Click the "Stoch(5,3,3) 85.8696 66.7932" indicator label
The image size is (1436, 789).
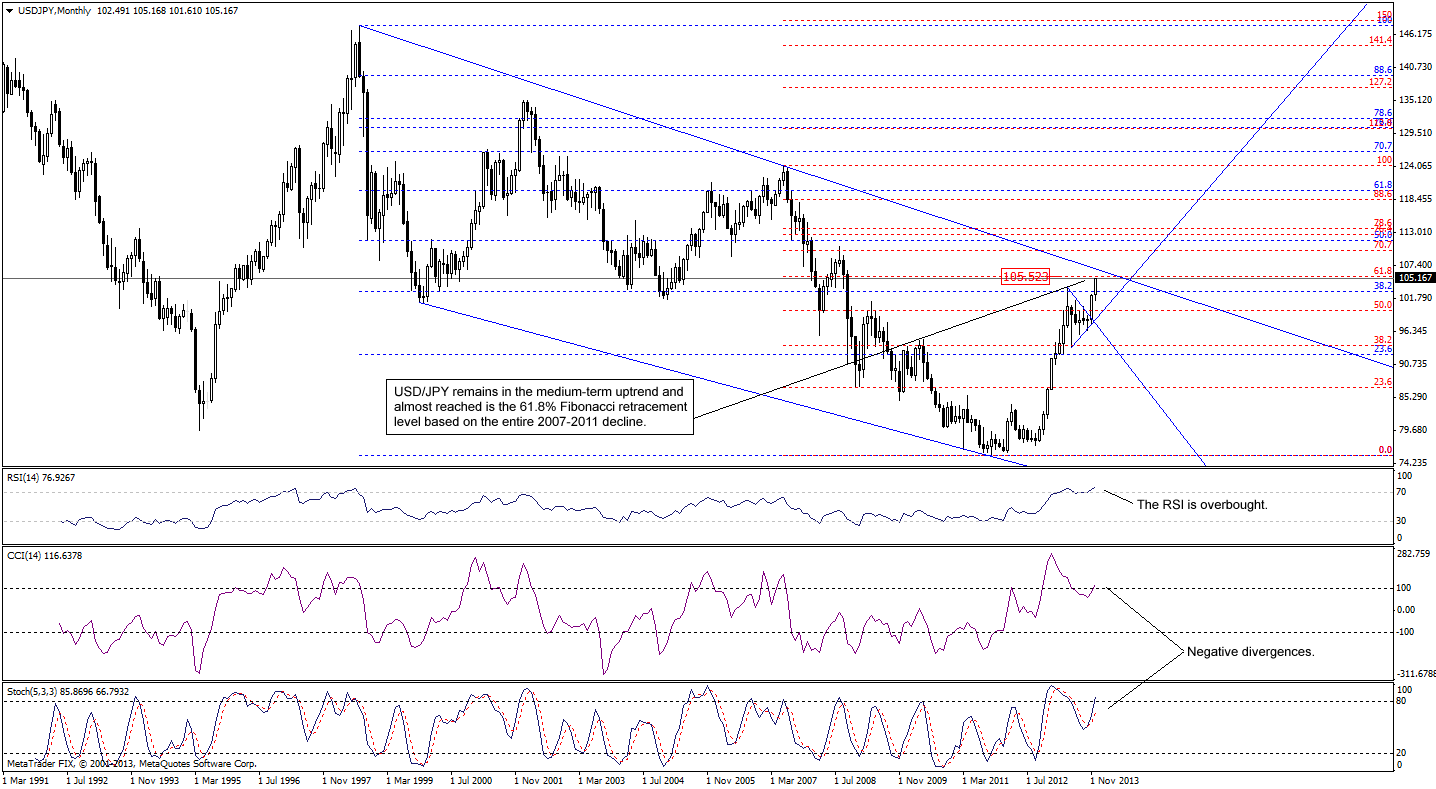(x=68, y=691)
